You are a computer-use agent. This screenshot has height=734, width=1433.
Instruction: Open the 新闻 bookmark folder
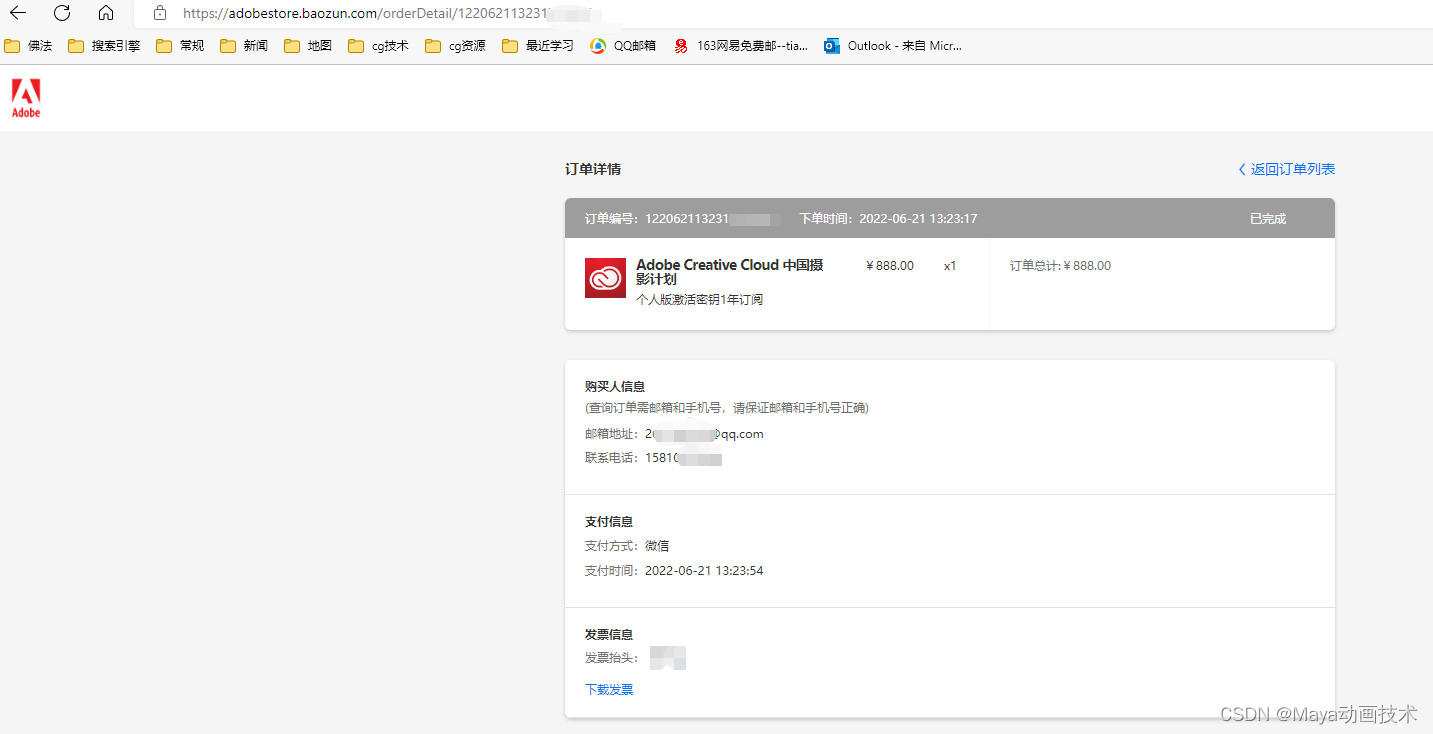click(x=244, y=46)
